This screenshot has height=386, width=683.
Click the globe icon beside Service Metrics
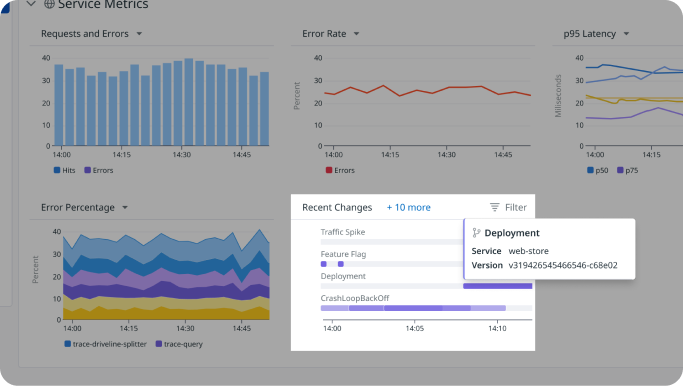point(49,4)
